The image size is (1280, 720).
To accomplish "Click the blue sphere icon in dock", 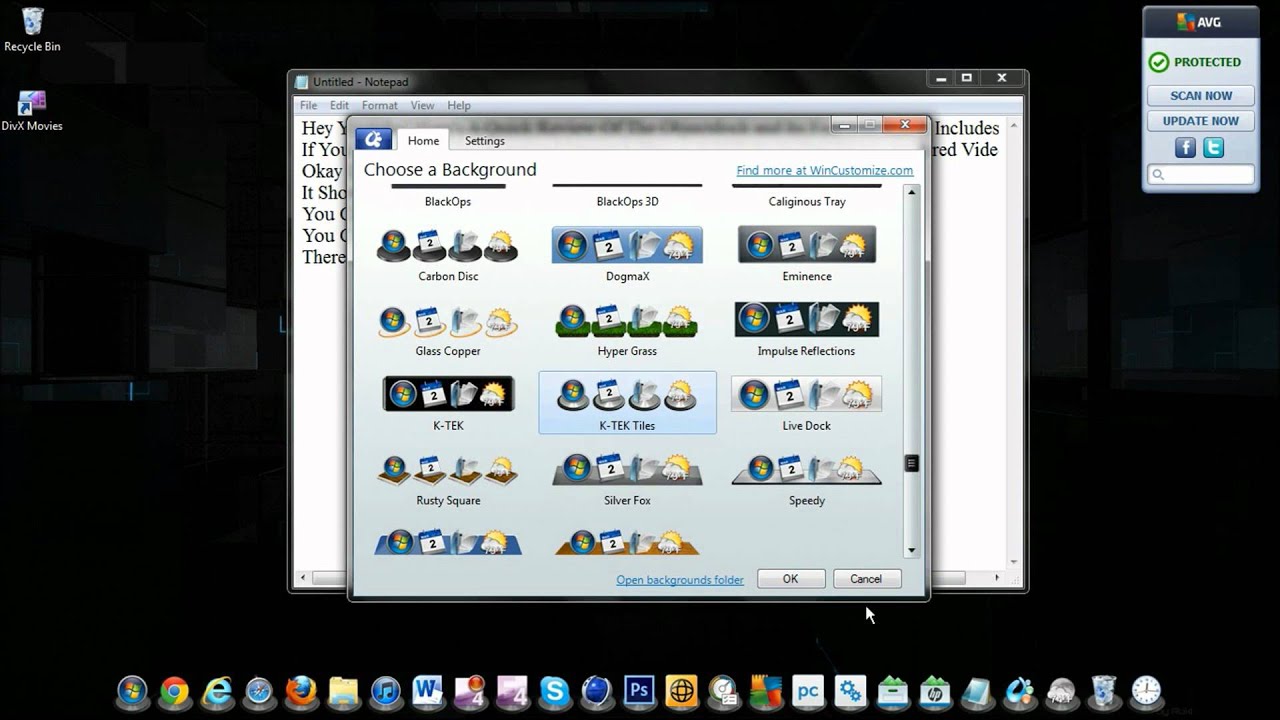I will click(596, 691).
